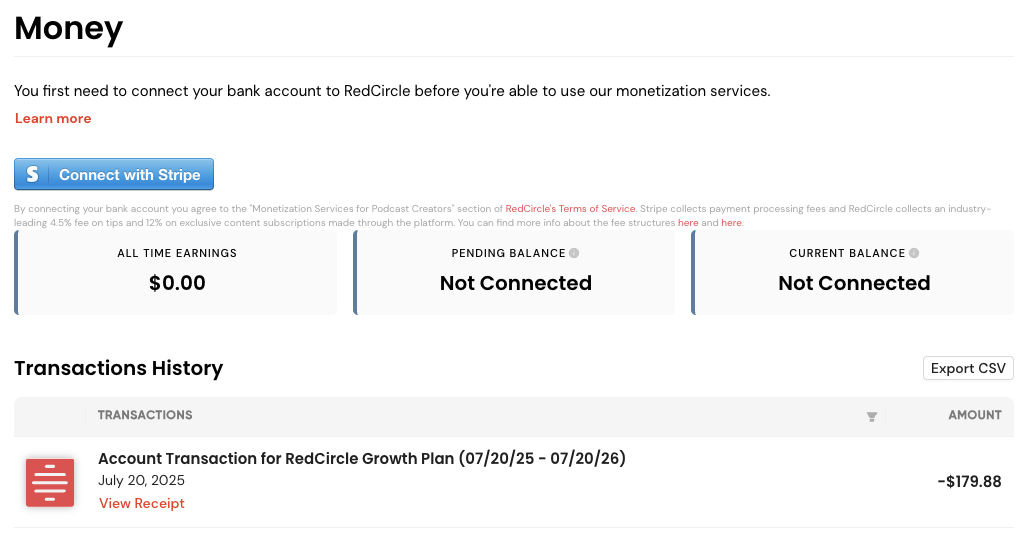Click the Transactions column header
1024x533 pixels.
pyautogui.click(x=145, y=415)
